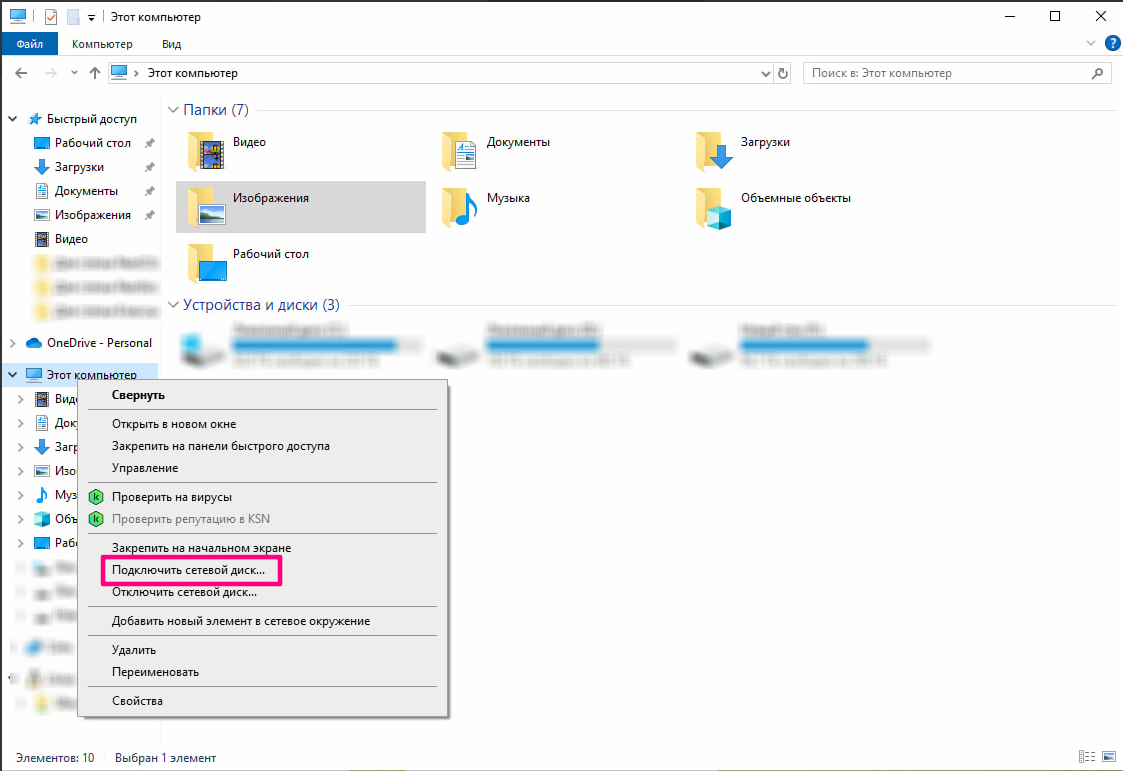
Task: Open the address bar history dropdown
Action: click(x=765, y=73)
